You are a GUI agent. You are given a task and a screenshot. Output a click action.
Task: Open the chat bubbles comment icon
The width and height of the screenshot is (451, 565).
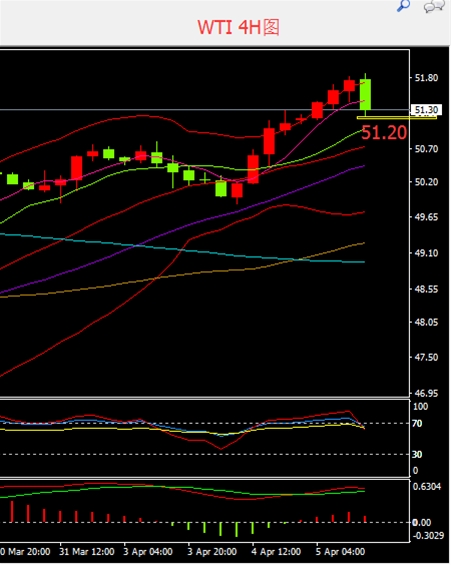[x=434, y=6]
